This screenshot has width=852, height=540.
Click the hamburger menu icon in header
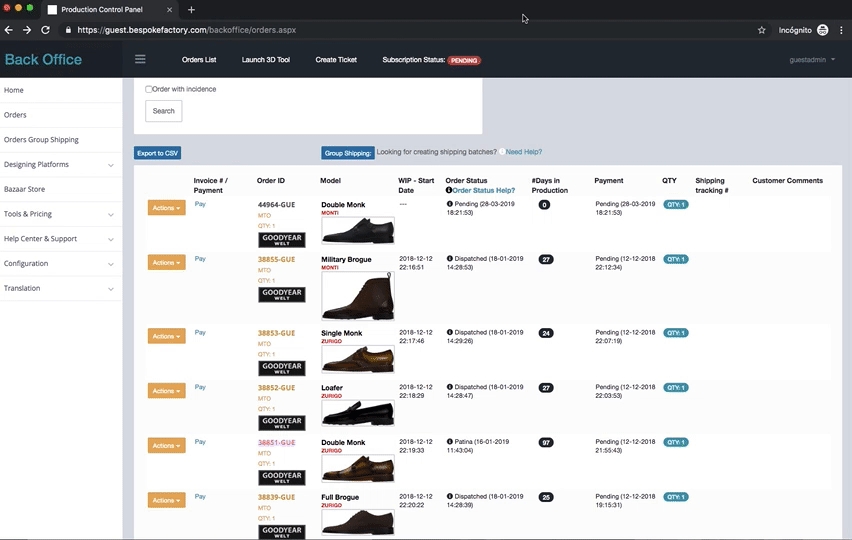click(x=140, y=60)
